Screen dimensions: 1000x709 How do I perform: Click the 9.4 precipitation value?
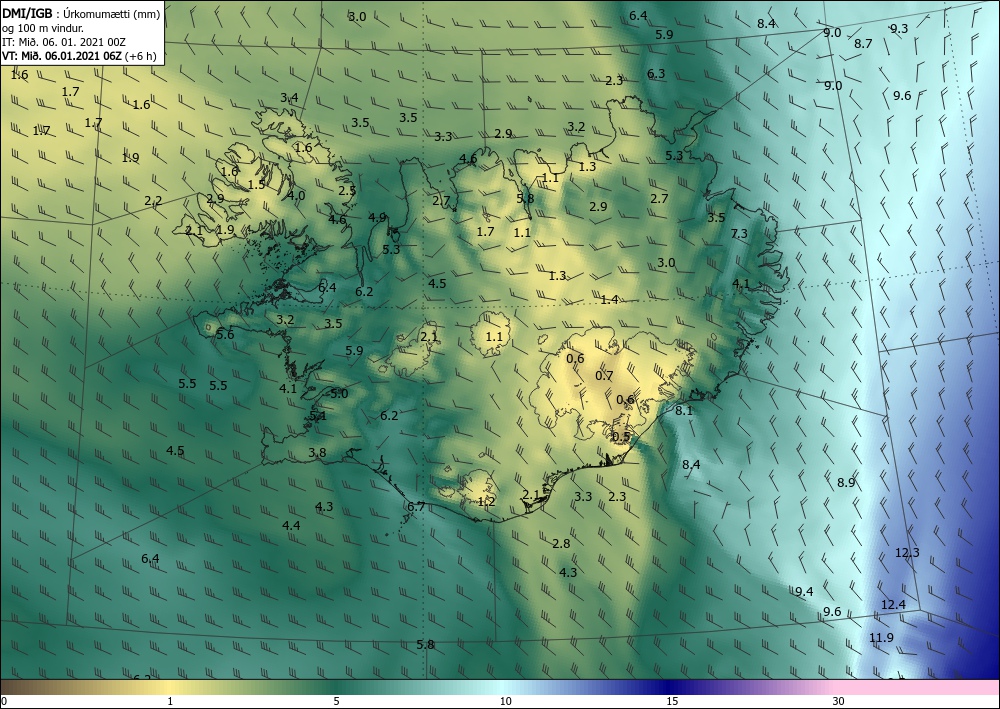(804, 592)
